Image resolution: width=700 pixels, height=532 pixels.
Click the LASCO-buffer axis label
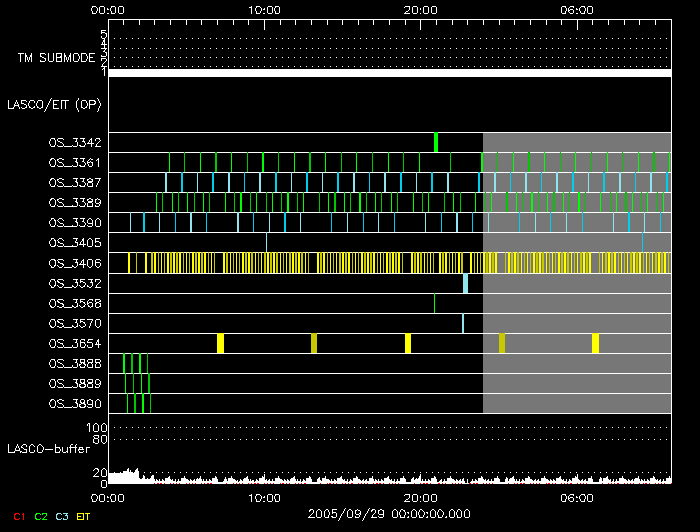(x=42, y=449)
